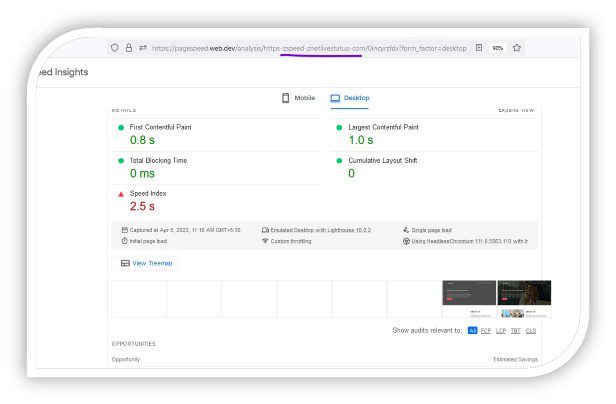Click the Expand view toggle
Viewport: 616px width, 404px height.
(516, 110)
